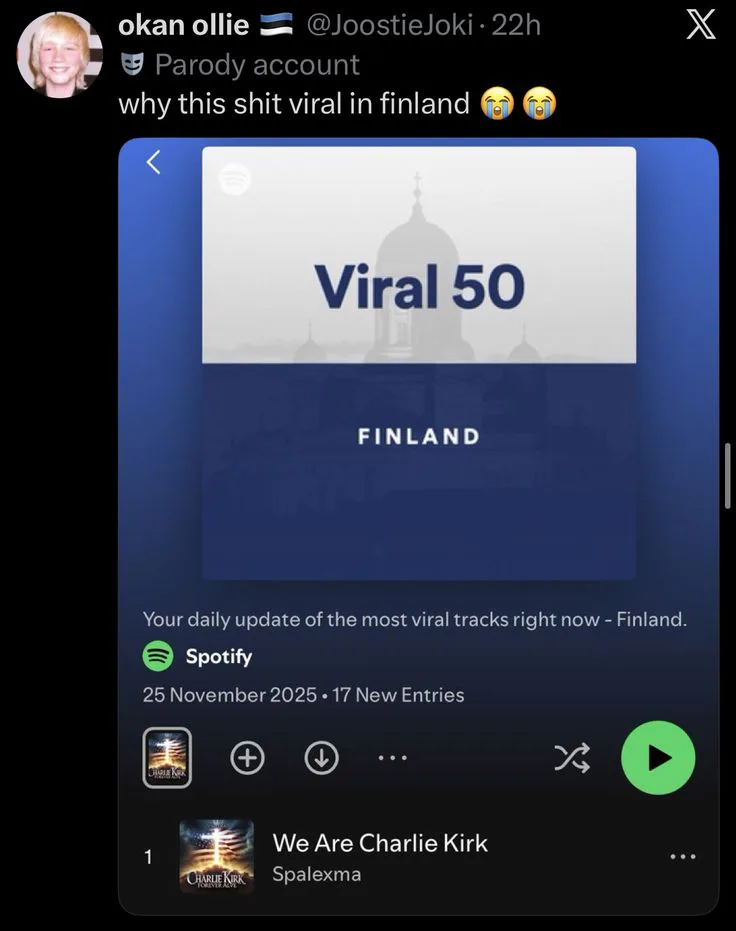
Task: Click the okan ollie display name
Action: pyautogui.click(x=183, y=26)
